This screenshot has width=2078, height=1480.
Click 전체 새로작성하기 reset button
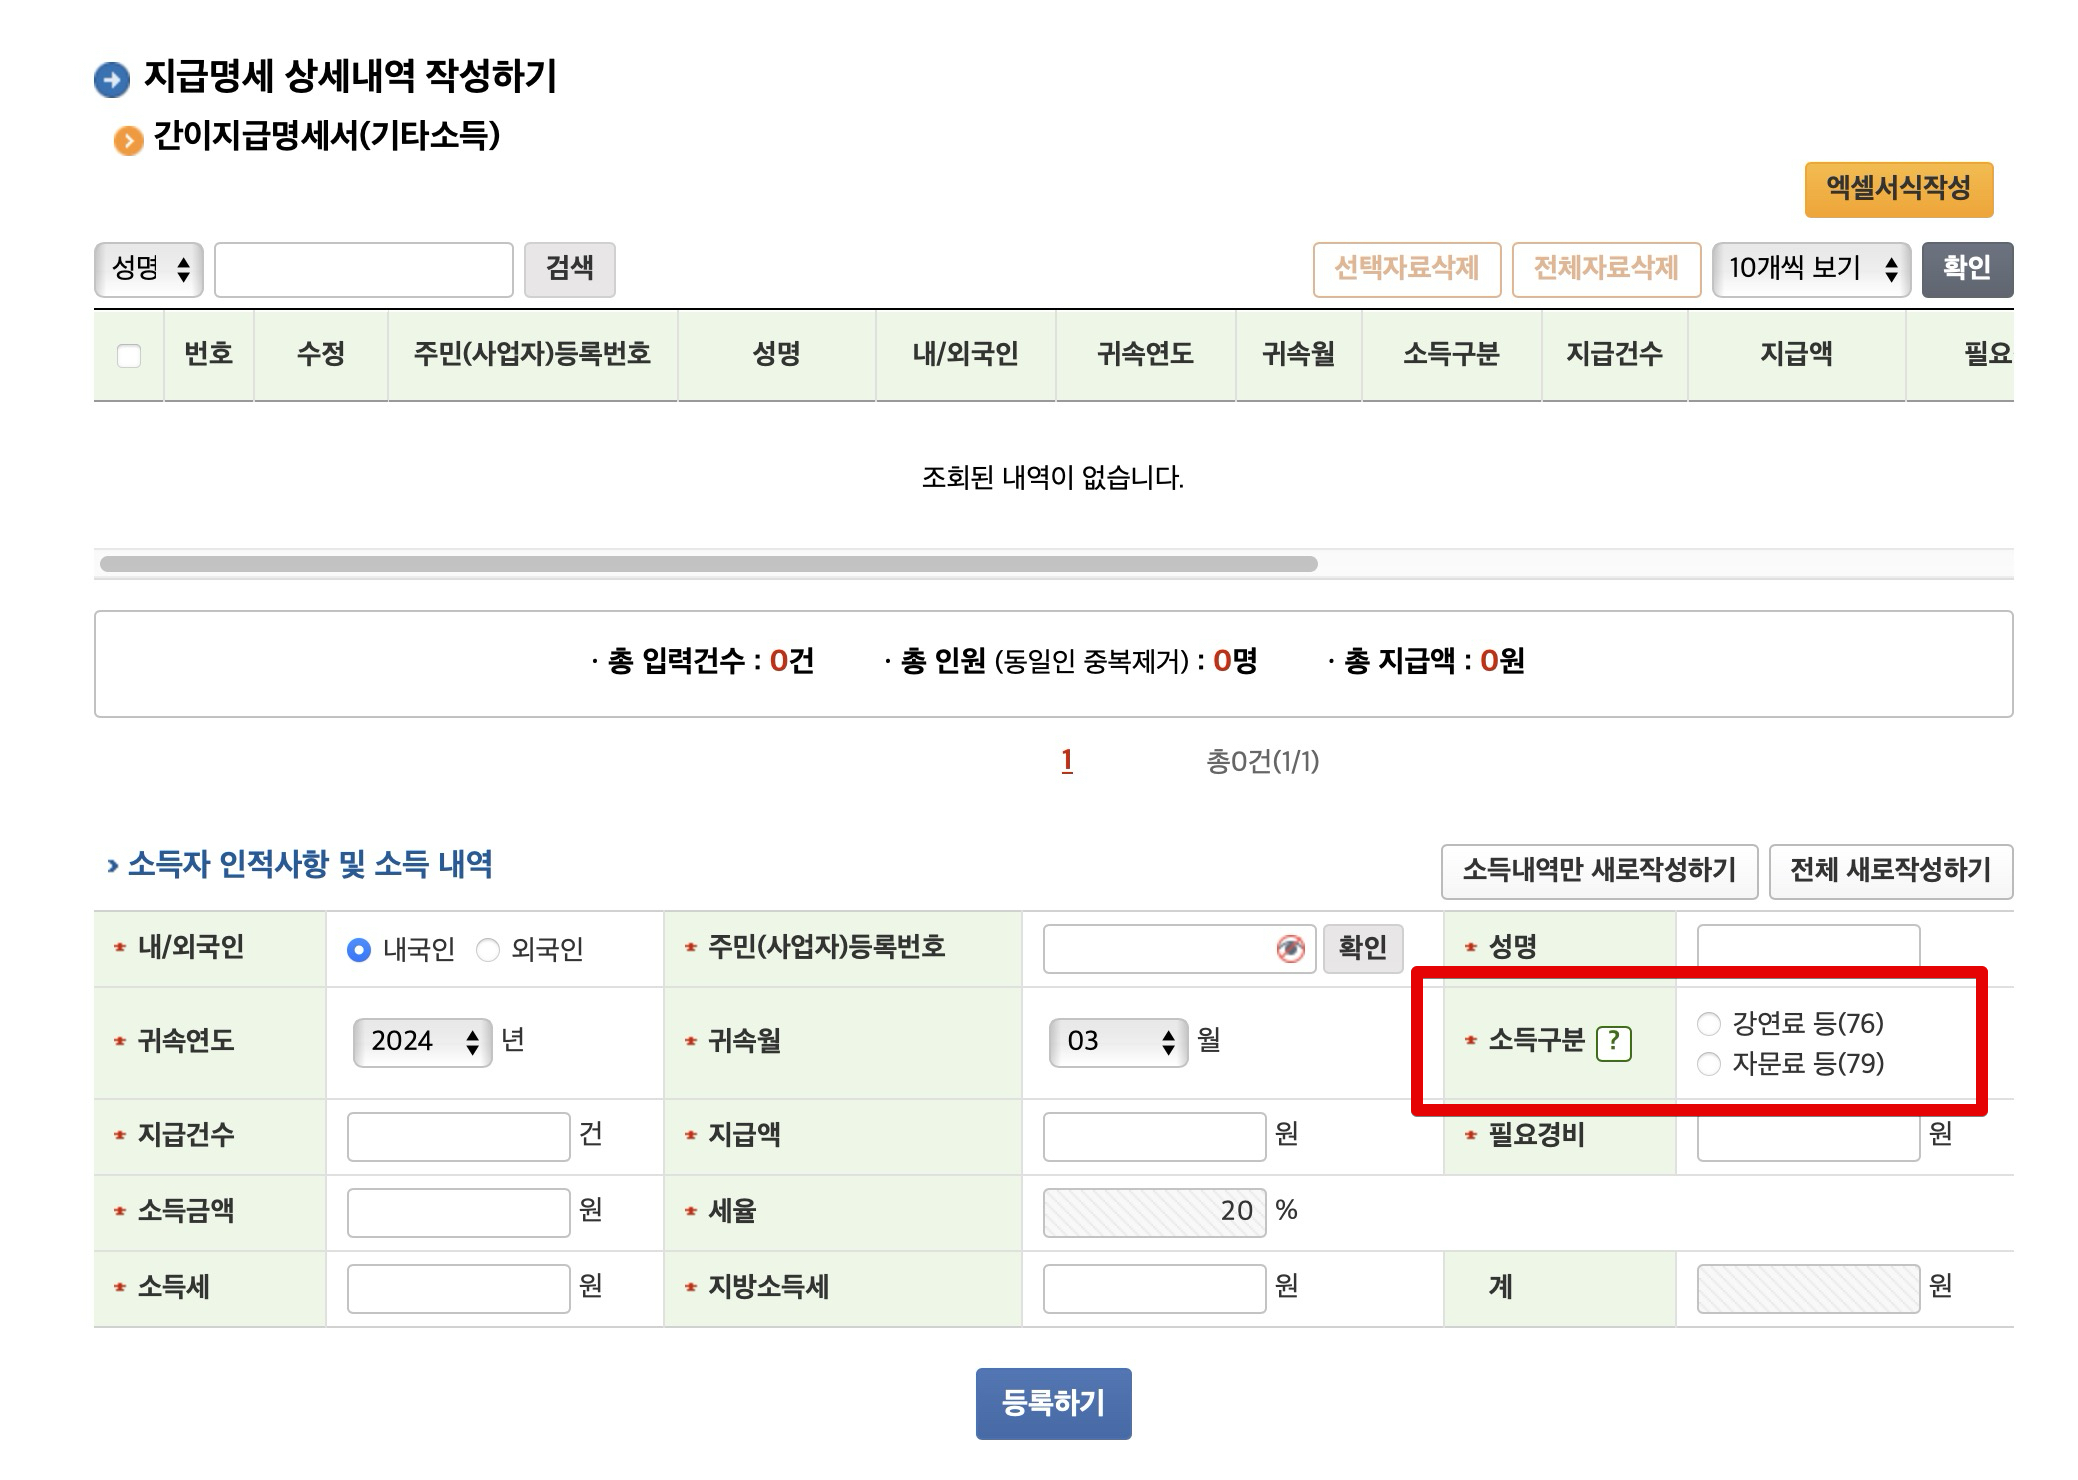click(x=1890, y=871)
